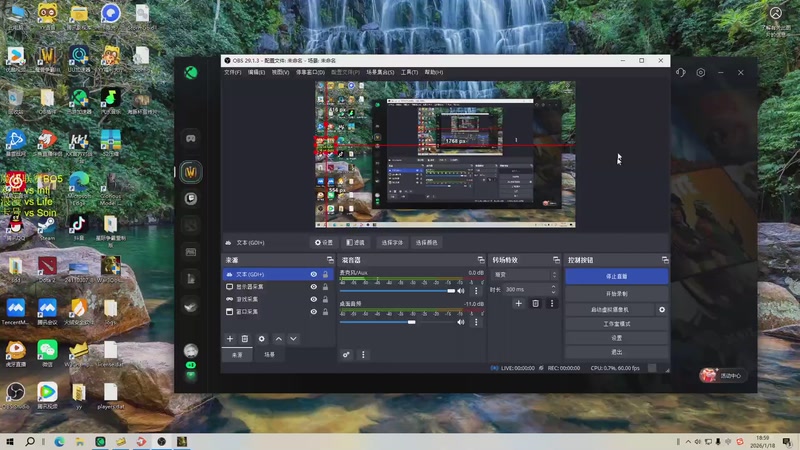Mute the 麦克风/Aux speaker icon
800x450 pixels.
463,291
